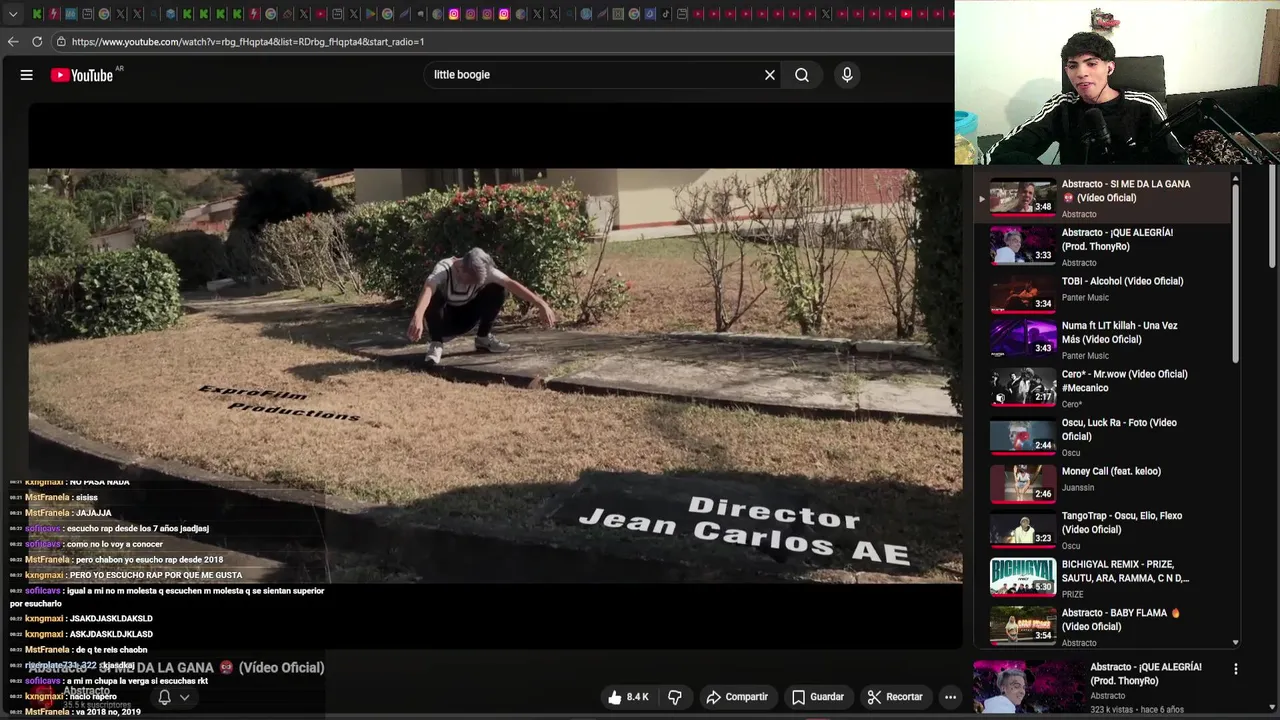Click the browser address bar URL

(248, 42)
